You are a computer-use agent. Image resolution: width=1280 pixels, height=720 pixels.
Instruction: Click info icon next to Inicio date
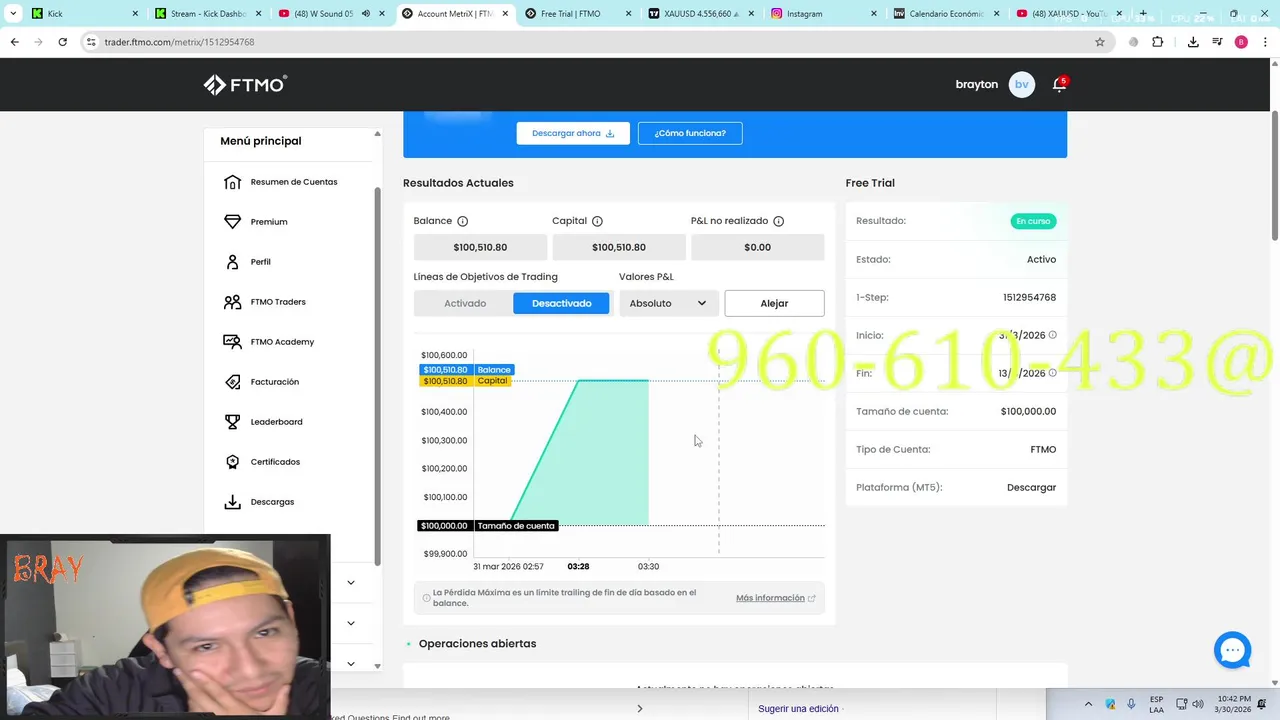pos(1052,335)
